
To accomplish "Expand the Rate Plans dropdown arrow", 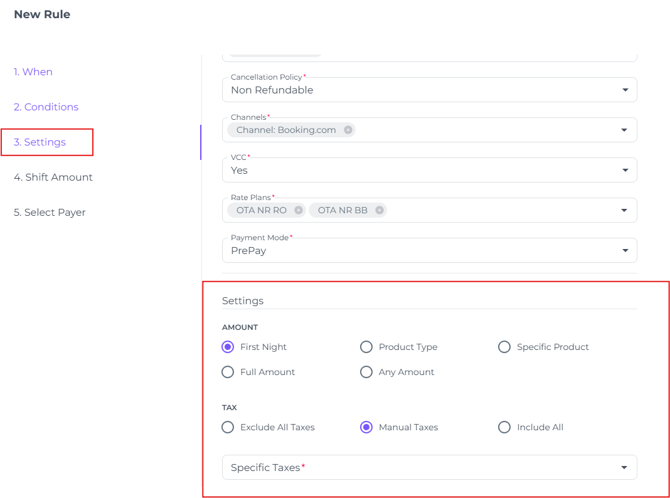I will tap(625, 210).
